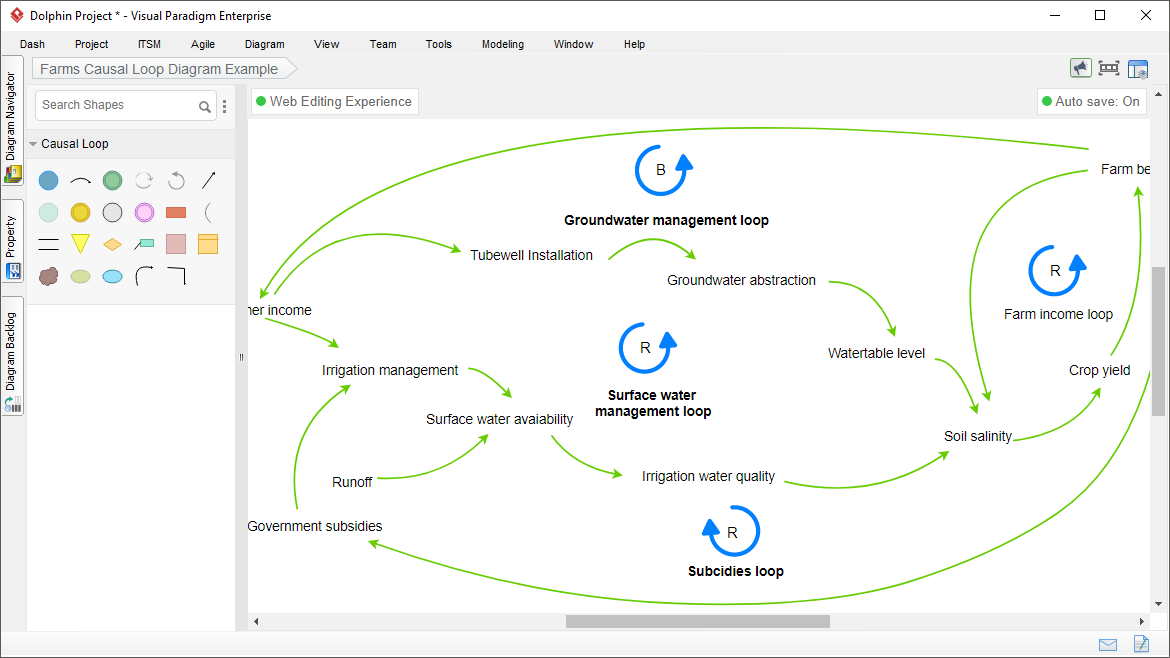The width and height of the screenshot is (1170, 658).
Task: Open the panel layout settings icon
Action: click(x=1138, y=69)
